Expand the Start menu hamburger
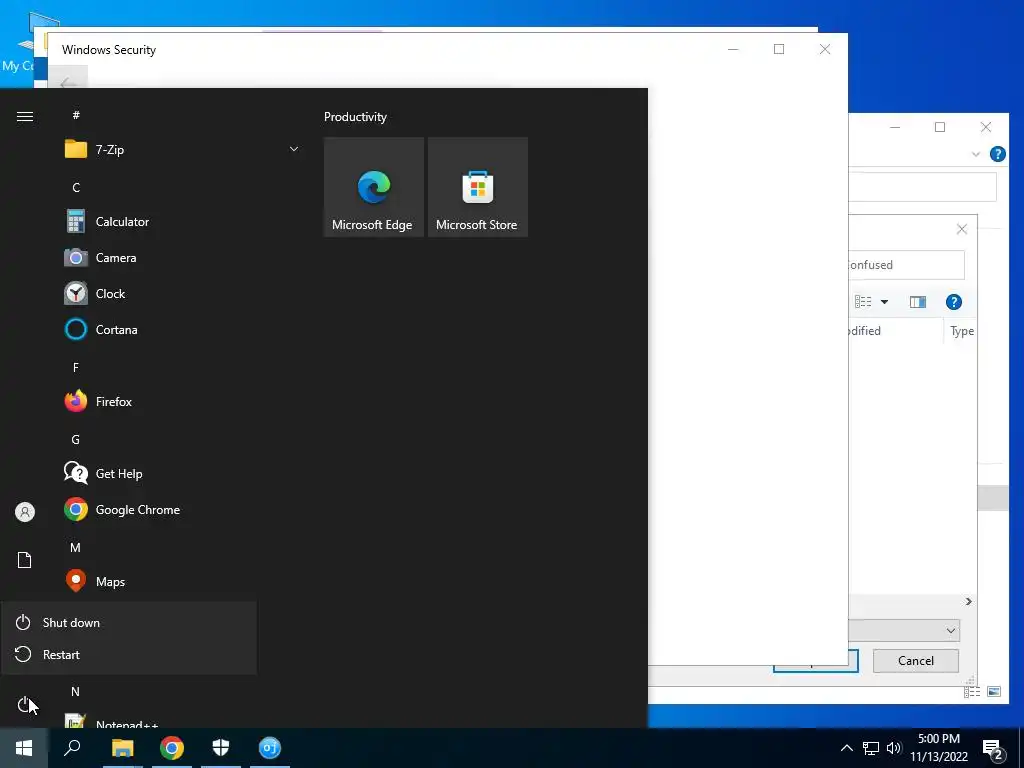1024x768 pixels. [24, 116]
